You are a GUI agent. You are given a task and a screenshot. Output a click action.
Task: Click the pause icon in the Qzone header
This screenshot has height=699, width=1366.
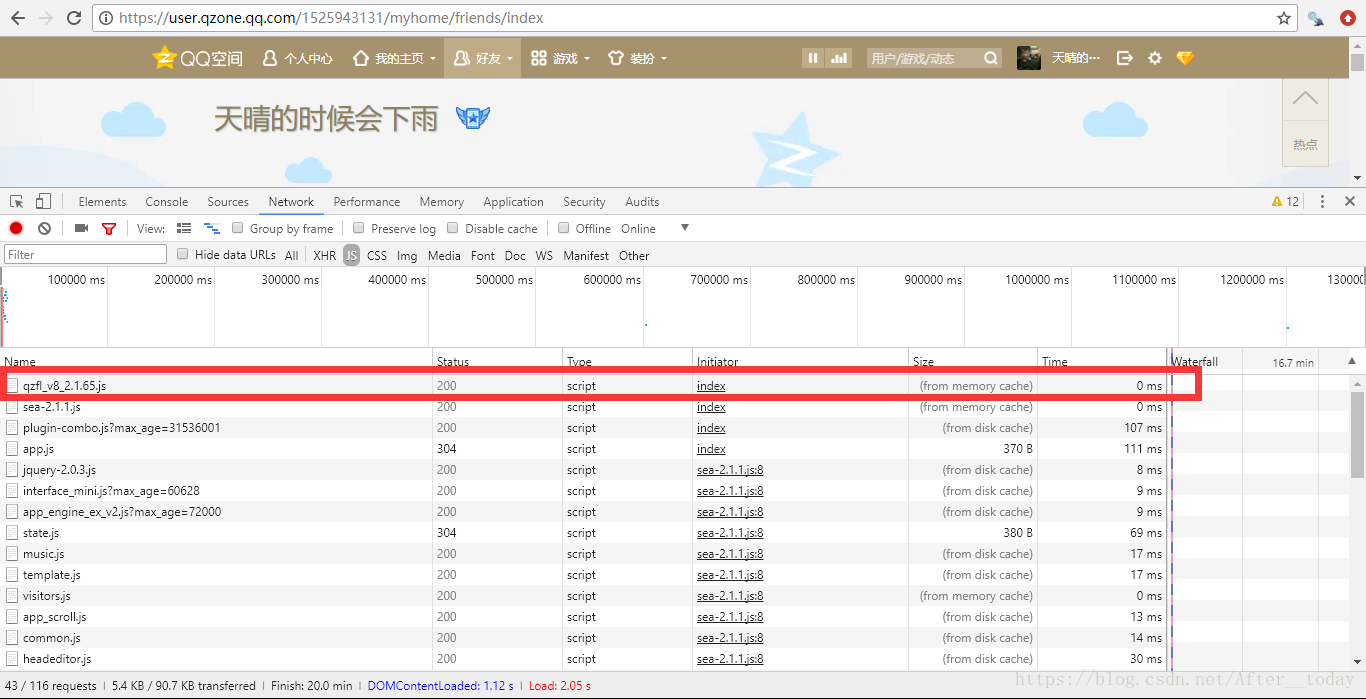(813, 58)
